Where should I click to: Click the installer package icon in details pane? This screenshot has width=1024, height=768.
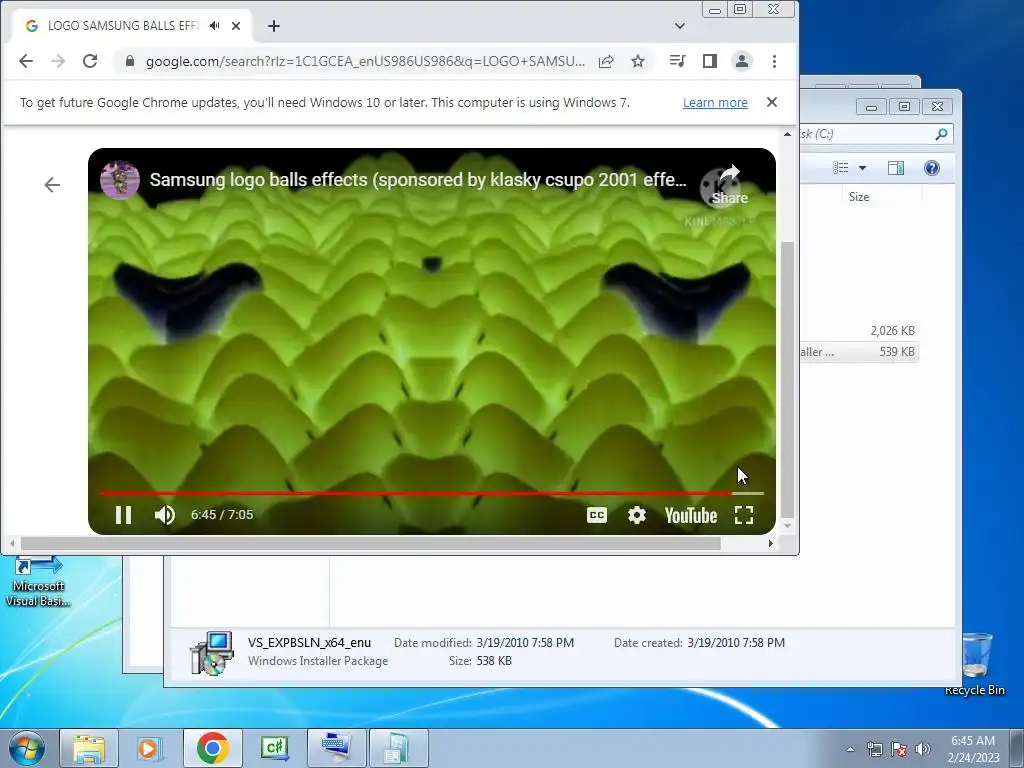click(x=212, y=653)
